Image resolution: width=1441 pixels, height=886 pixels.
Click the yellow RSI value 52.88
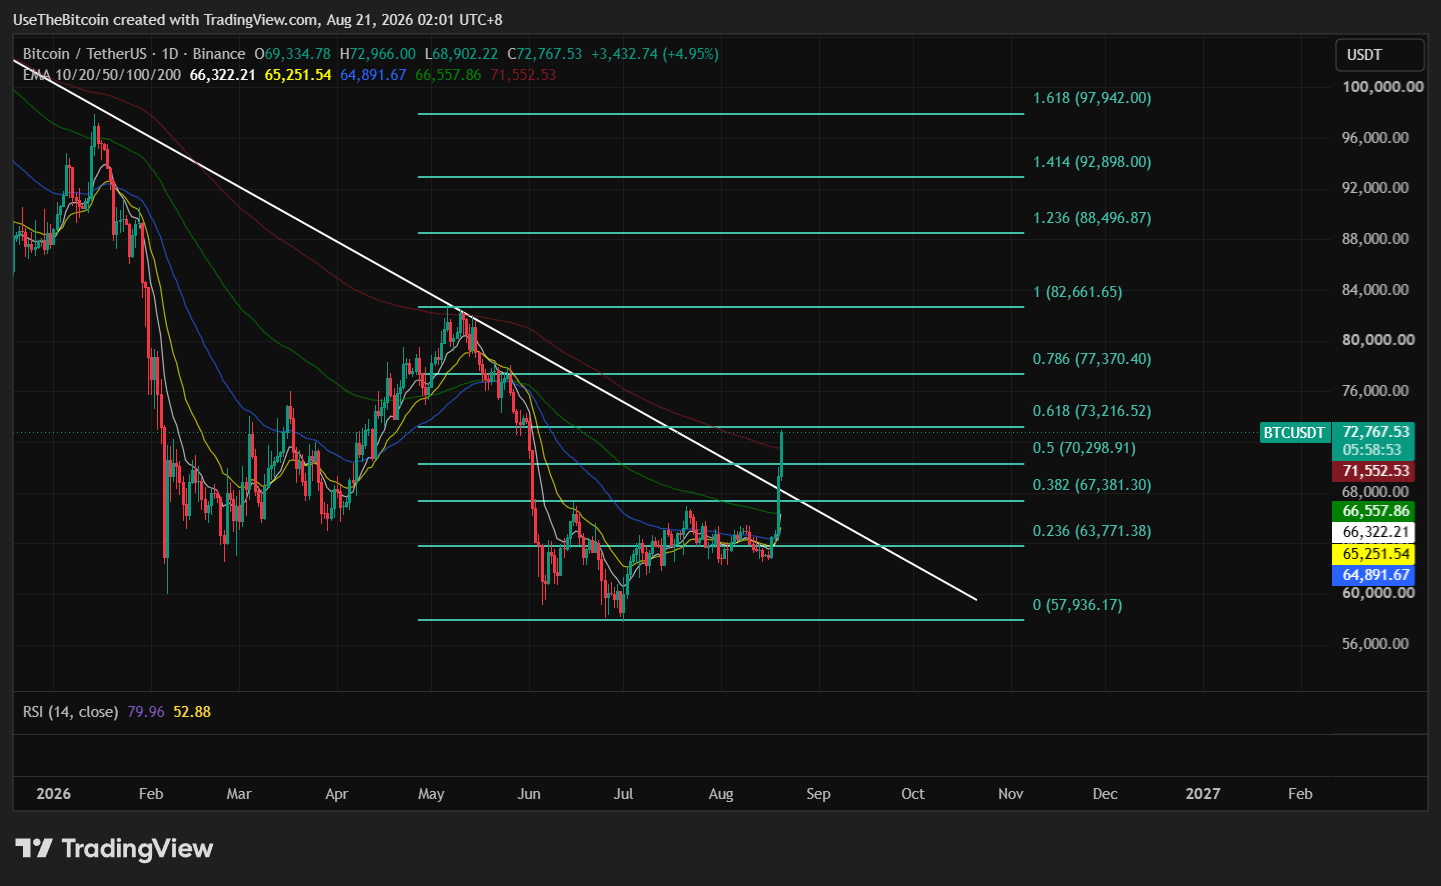(x=192, y=712)
